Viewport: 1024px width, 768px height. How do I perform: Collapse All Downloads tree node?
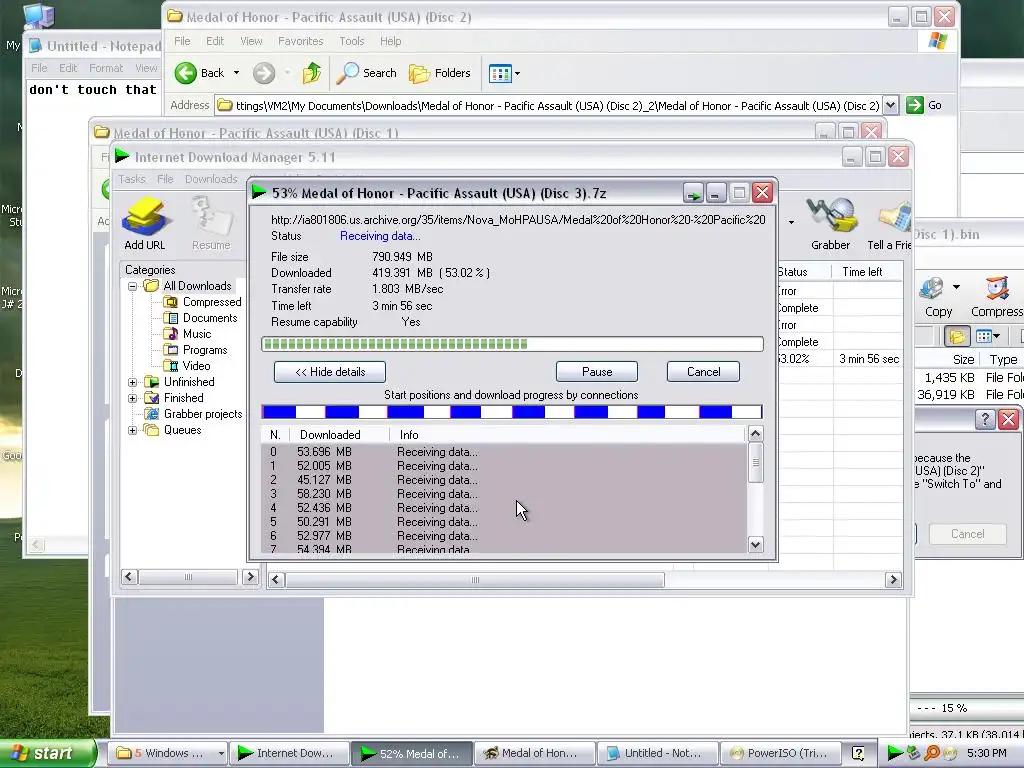click(133, 286)
